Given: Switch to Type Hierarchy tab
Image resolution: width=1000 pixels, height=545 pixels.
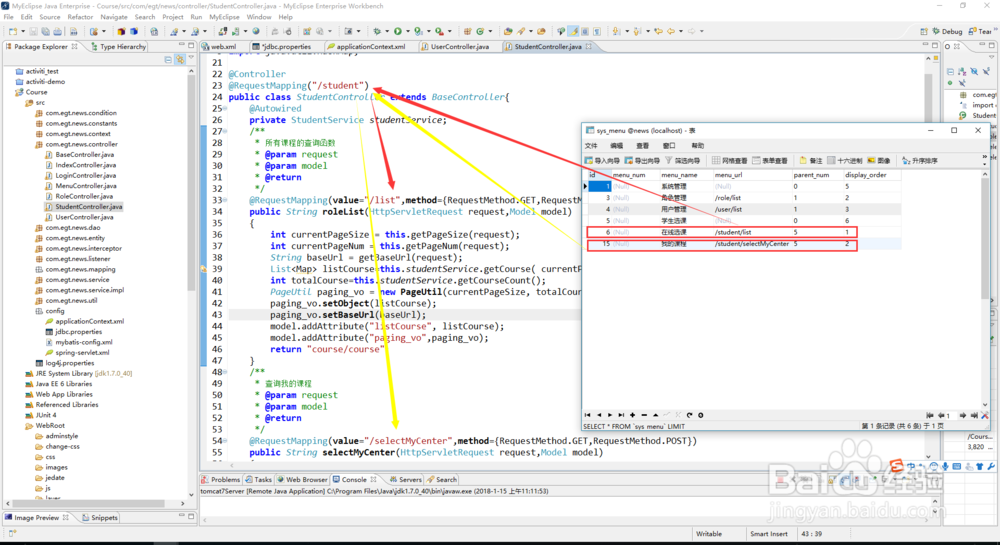Looking at the screenshot, I should point(119,47).
